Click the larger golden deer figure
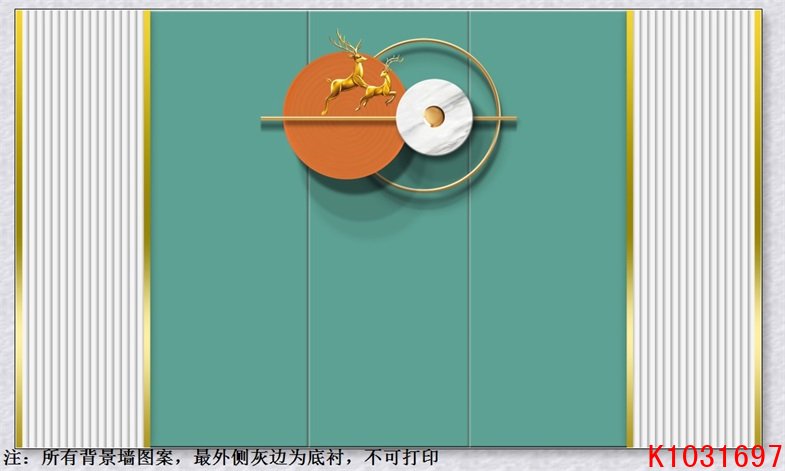Viewport: 785px width, 471px height. [x=344, y=72]
